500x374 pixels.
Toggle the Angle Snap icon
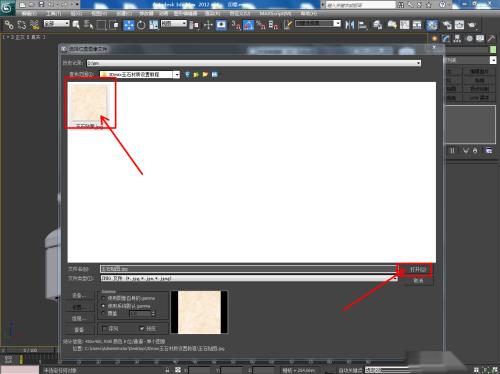coord(248,25)
